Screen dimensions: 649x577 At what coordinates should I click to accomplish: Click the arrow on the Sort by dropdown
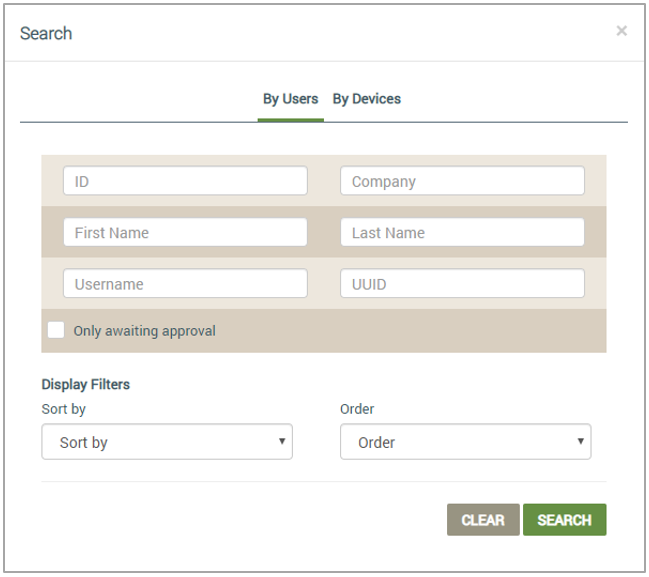(282, 441)
